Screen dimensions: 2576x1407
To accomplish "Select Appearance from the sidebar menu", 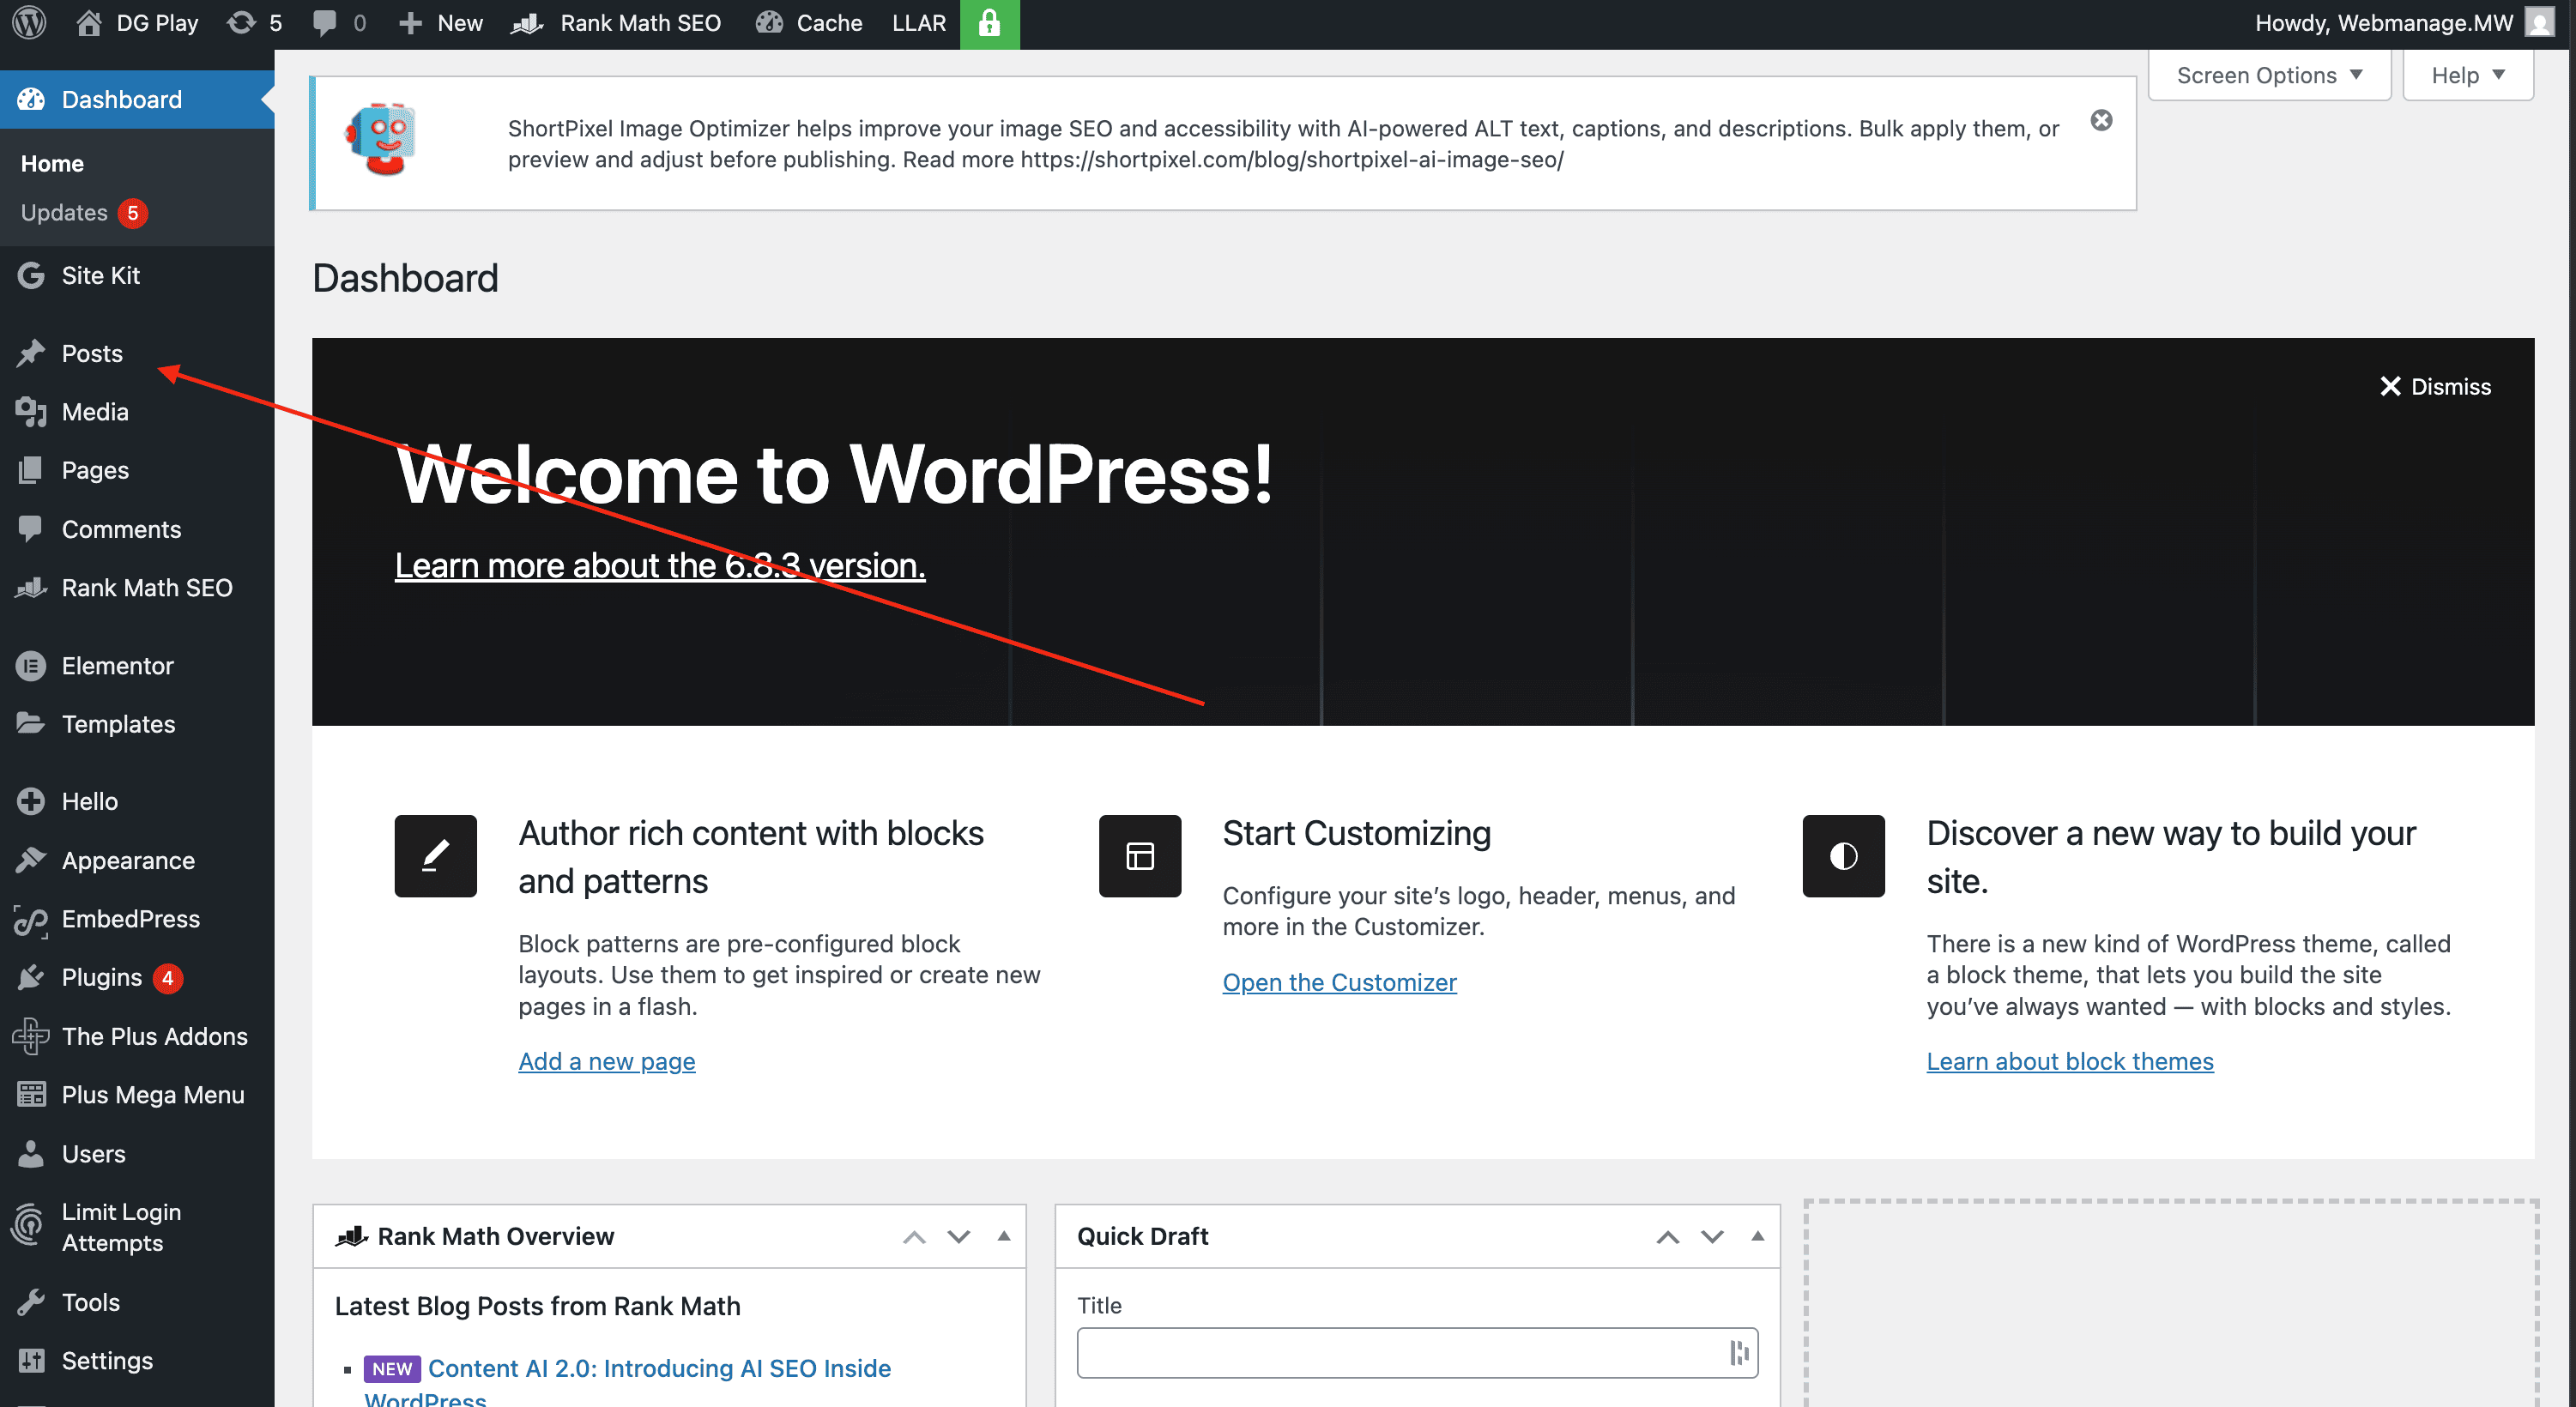I will pos(30,860).
